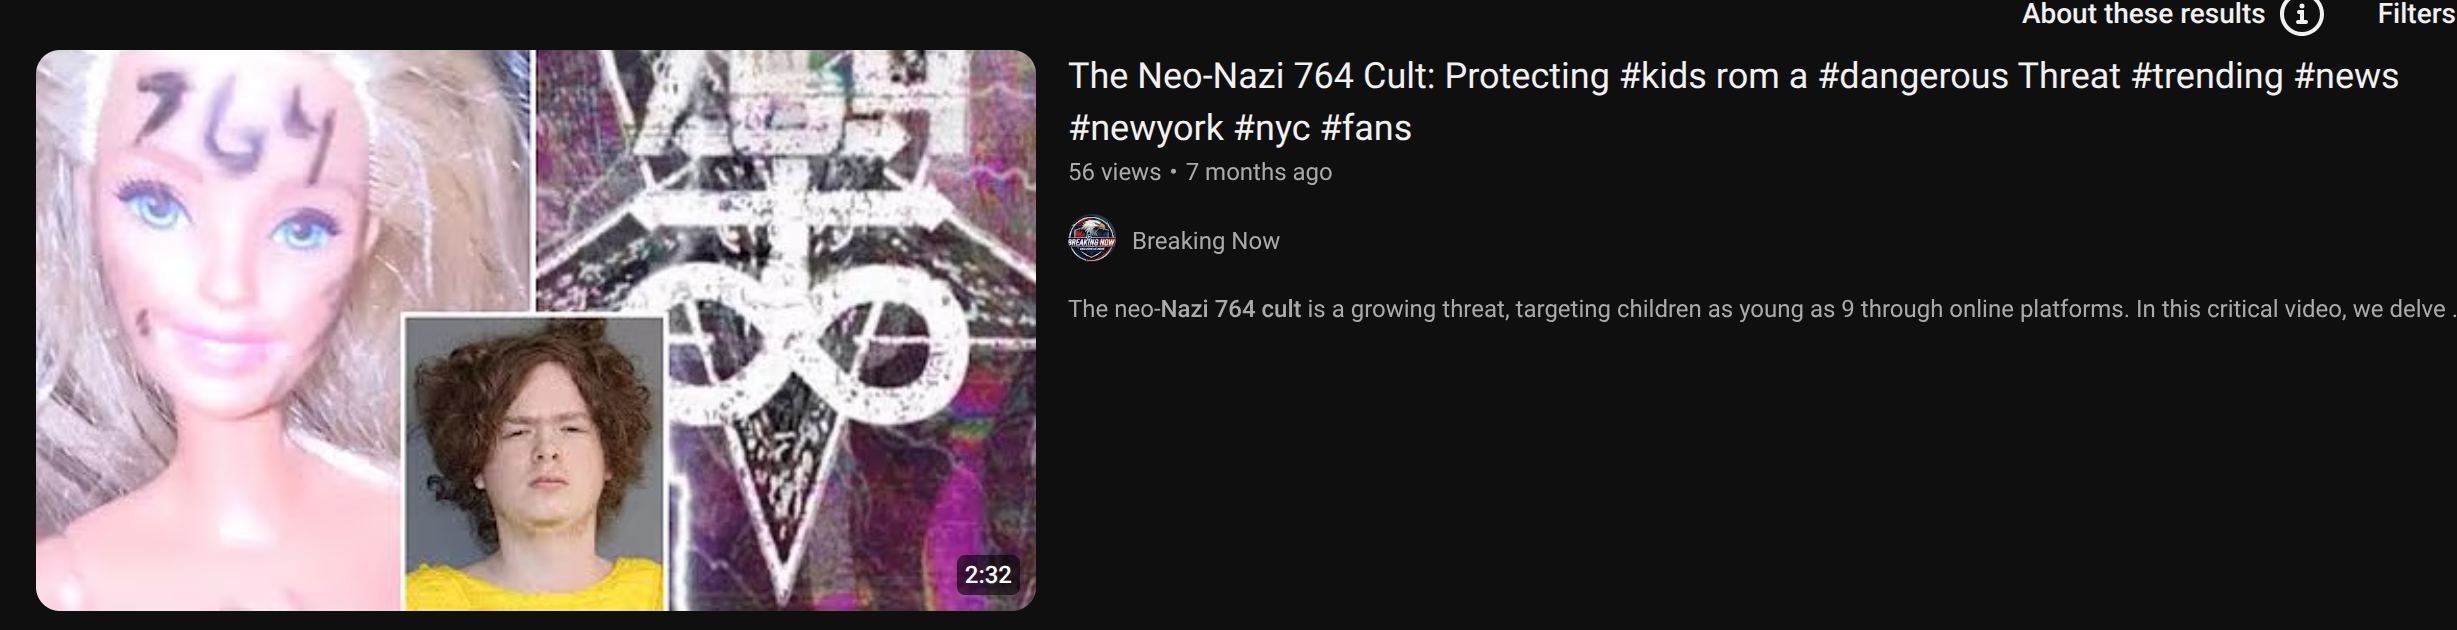Click the #dangerous hashtag in the title
Image resolution: width=2457 pixels, height=630 pixels.
tap(1913, 76)
